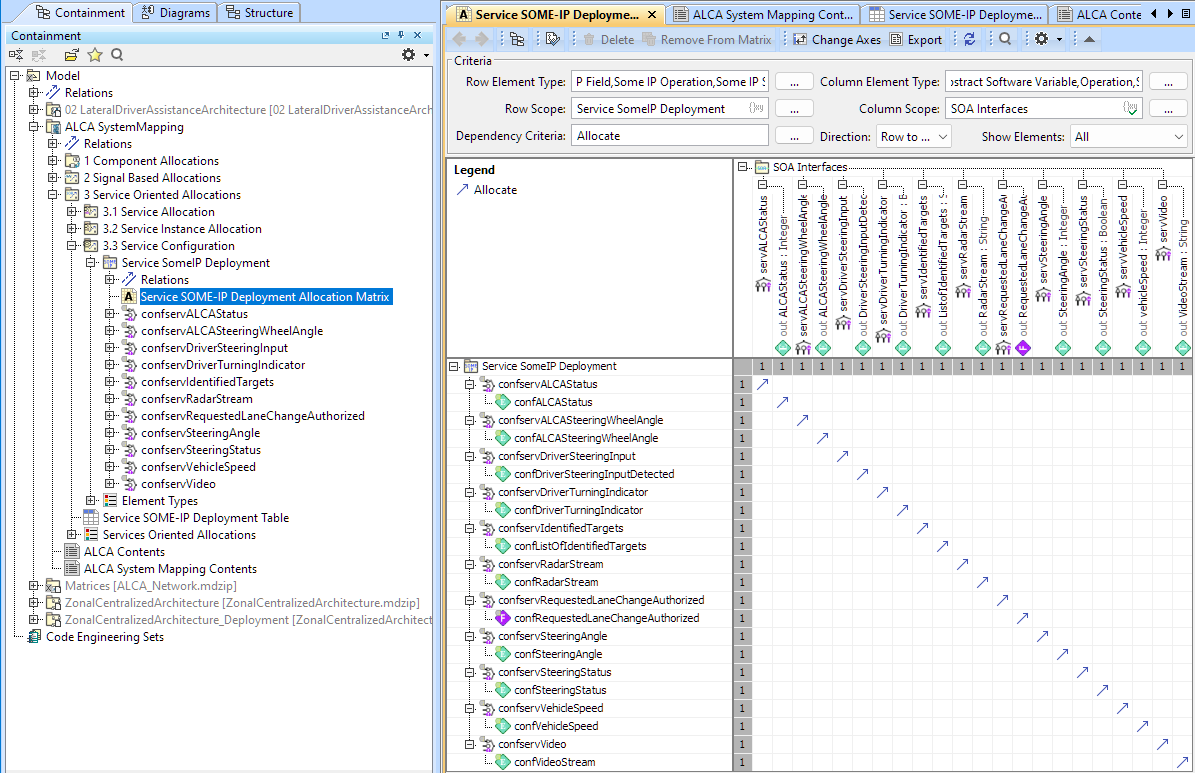Open the Show Elements dropdown
Screen dimensions: 1195x773
pyautogui.click(x=1127, y=137)
